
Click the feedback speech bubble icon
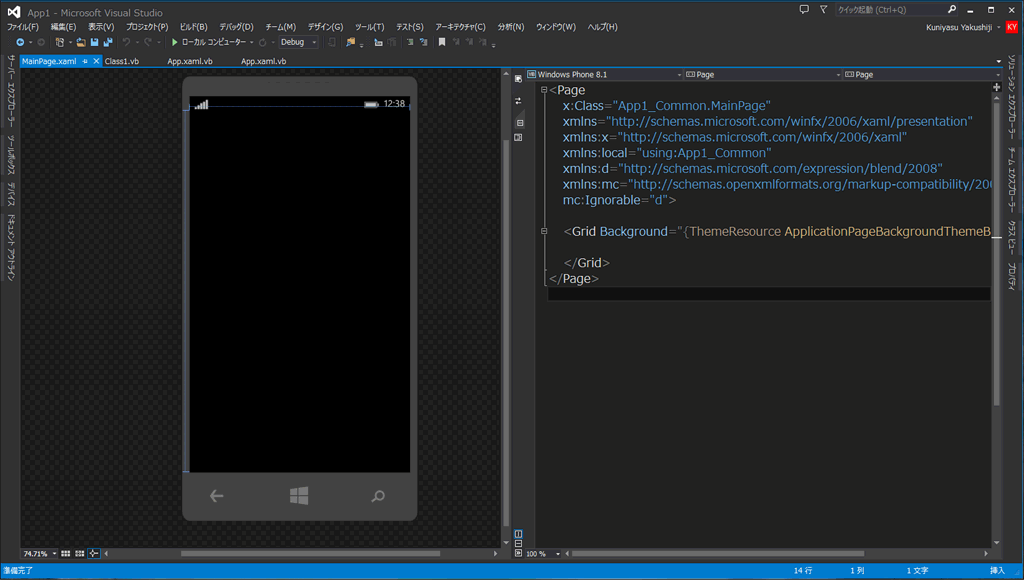tap(804, 10)
